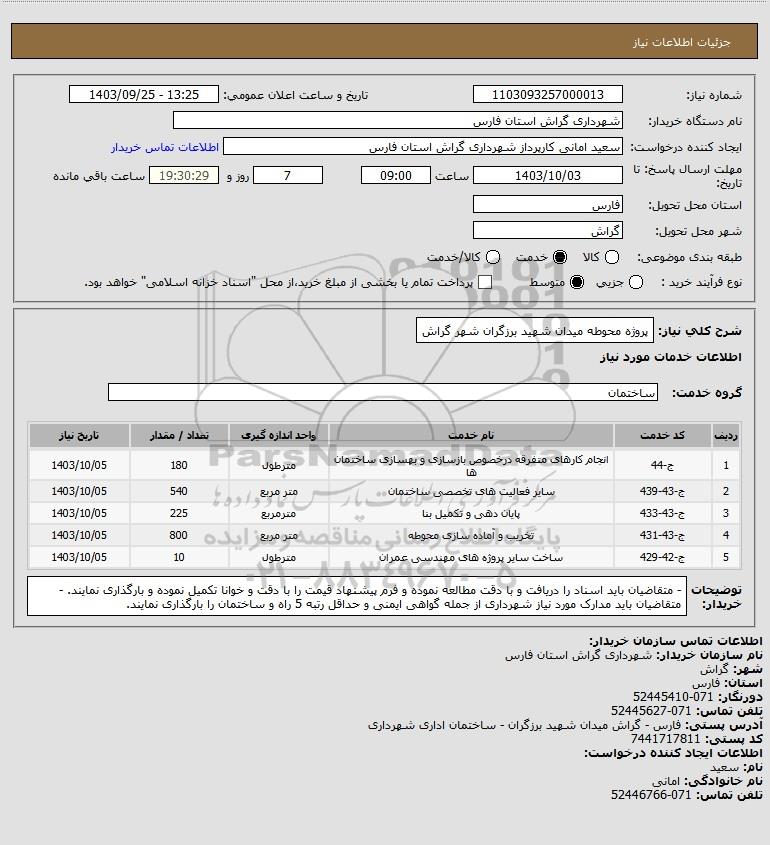Click the کد خدمت column header
Screen dimensions: 770x845
click(662, 435)
